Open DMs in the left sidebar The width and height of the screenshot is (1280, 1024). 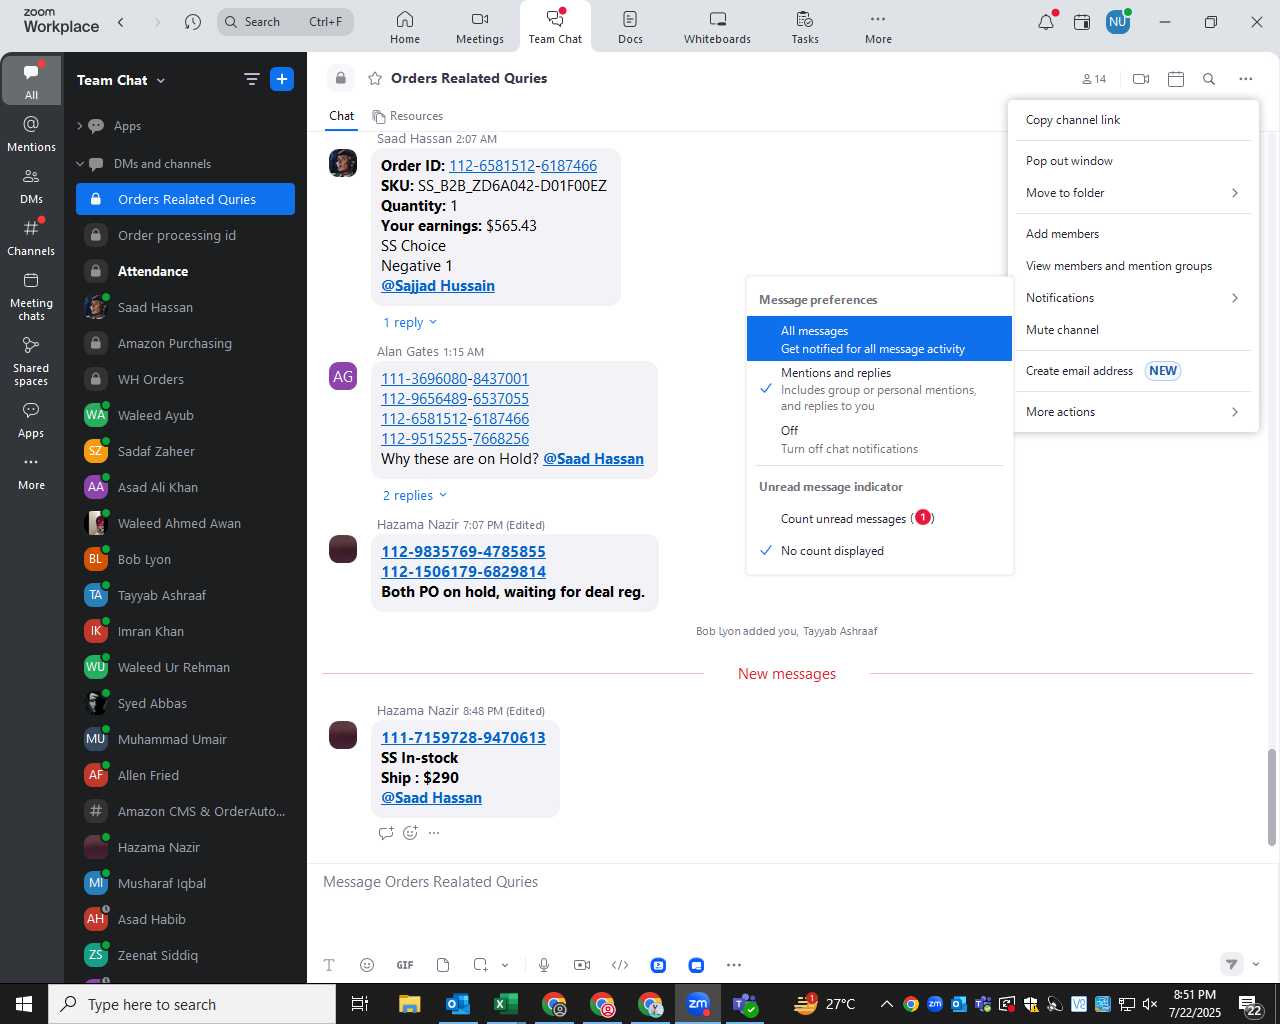31,186
